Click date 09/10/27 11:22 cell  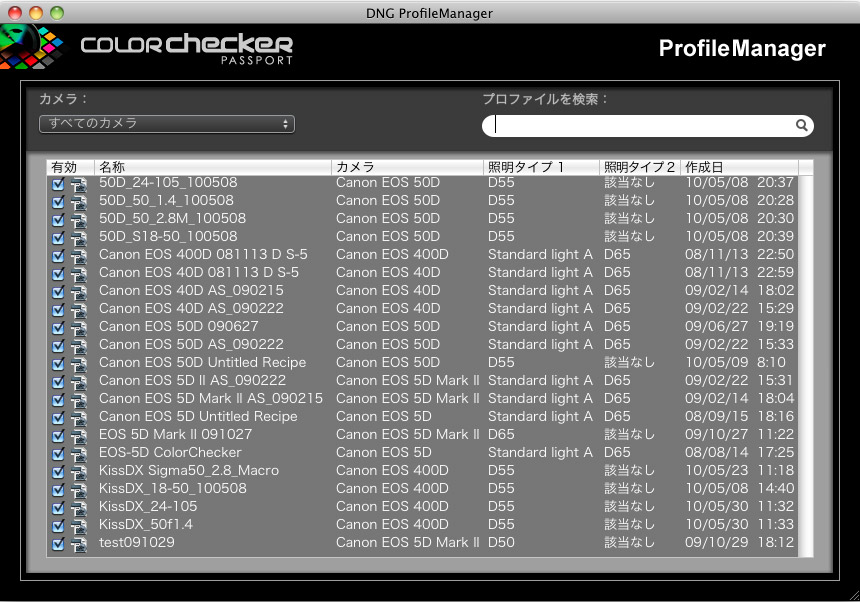tap(739, 434)
